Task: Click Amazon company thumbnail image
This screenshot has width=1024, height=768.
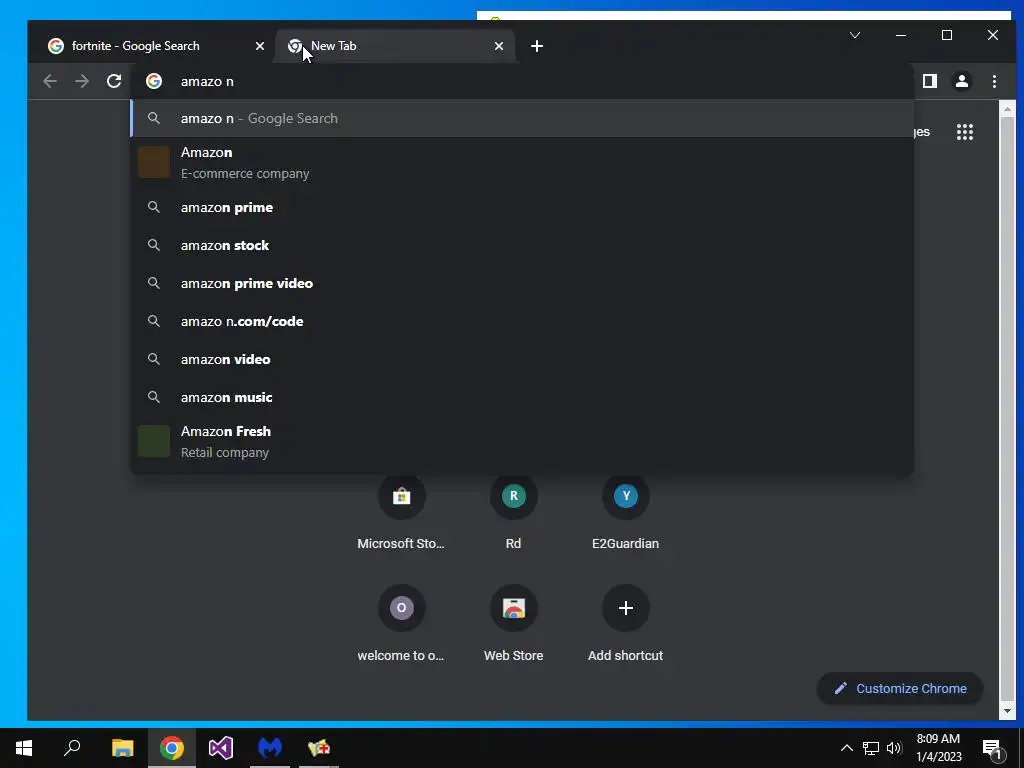Action: tap(154, 162)
